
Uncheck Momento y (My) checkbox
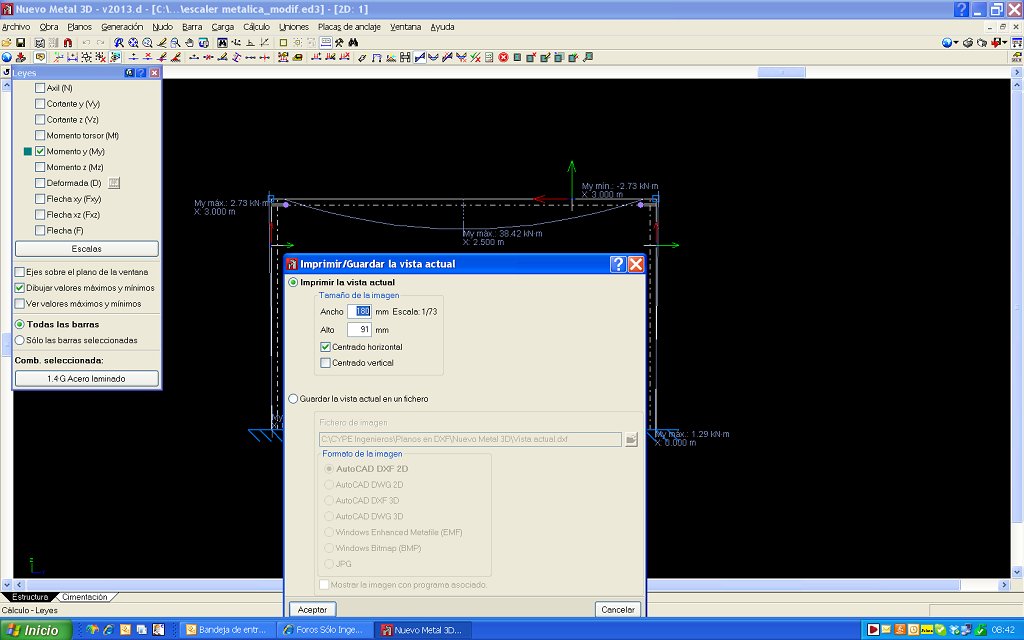coord(40,151)
